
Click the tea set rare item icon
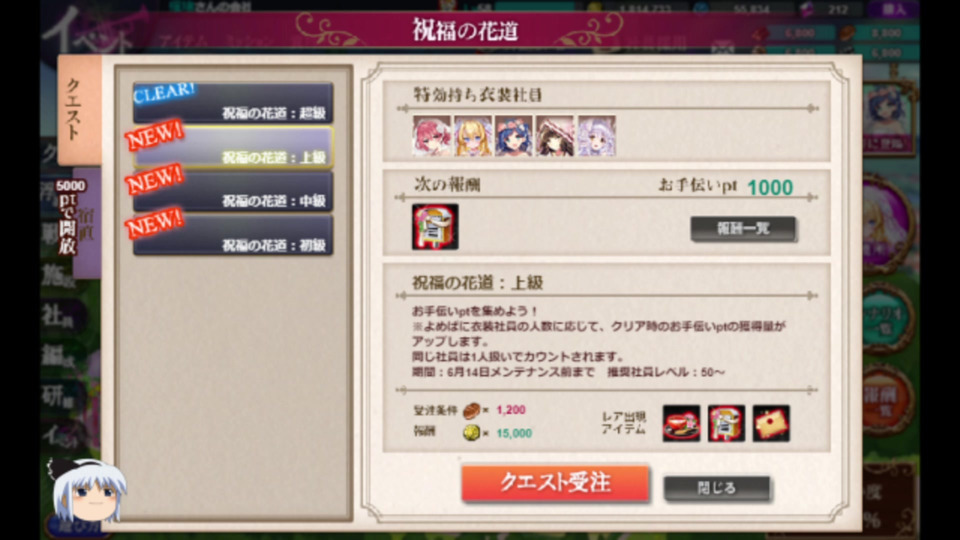coord(681,423)
